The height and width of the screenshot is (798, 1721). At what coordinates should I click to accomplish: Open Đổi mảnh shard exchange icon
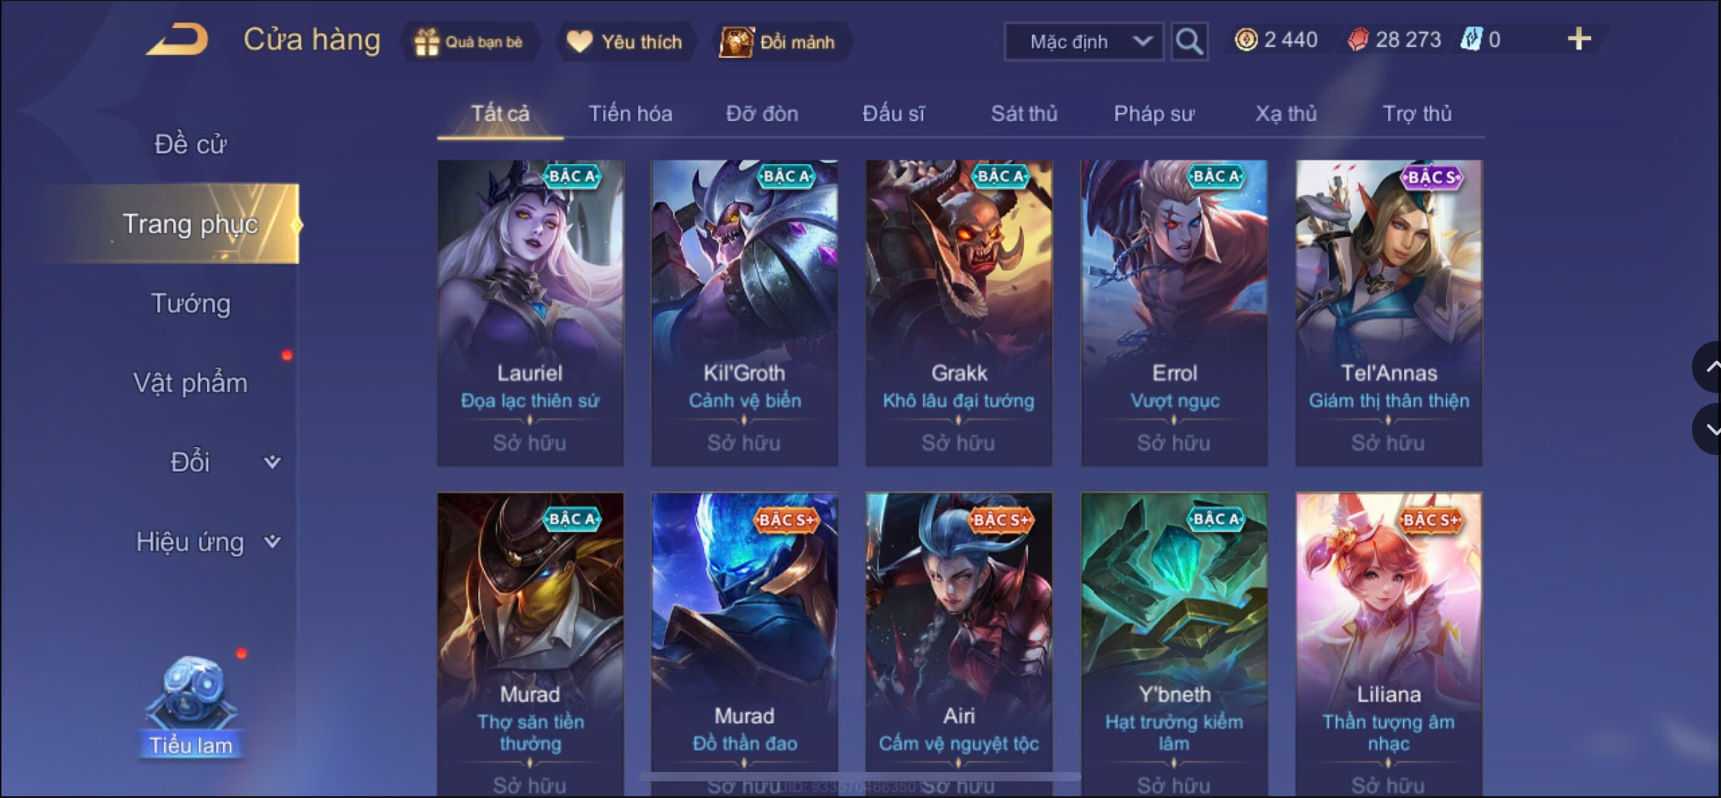(x=736, y=42)
